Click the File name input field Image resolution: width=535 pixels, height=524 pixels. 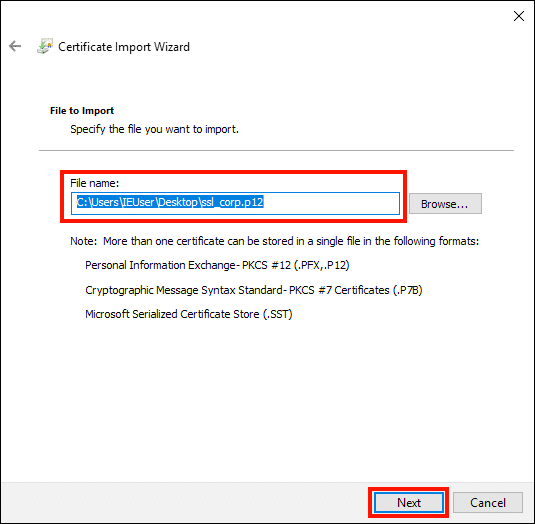235,203
